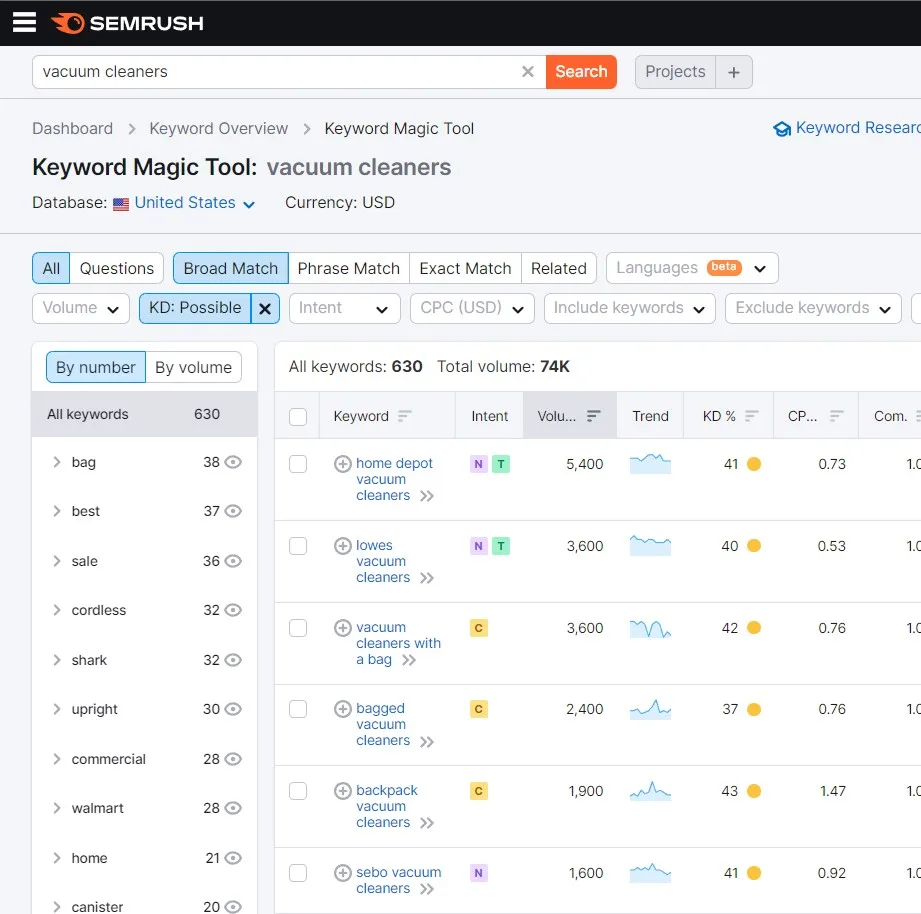Add home depot vacuum cleaners to list

point(342,464)
